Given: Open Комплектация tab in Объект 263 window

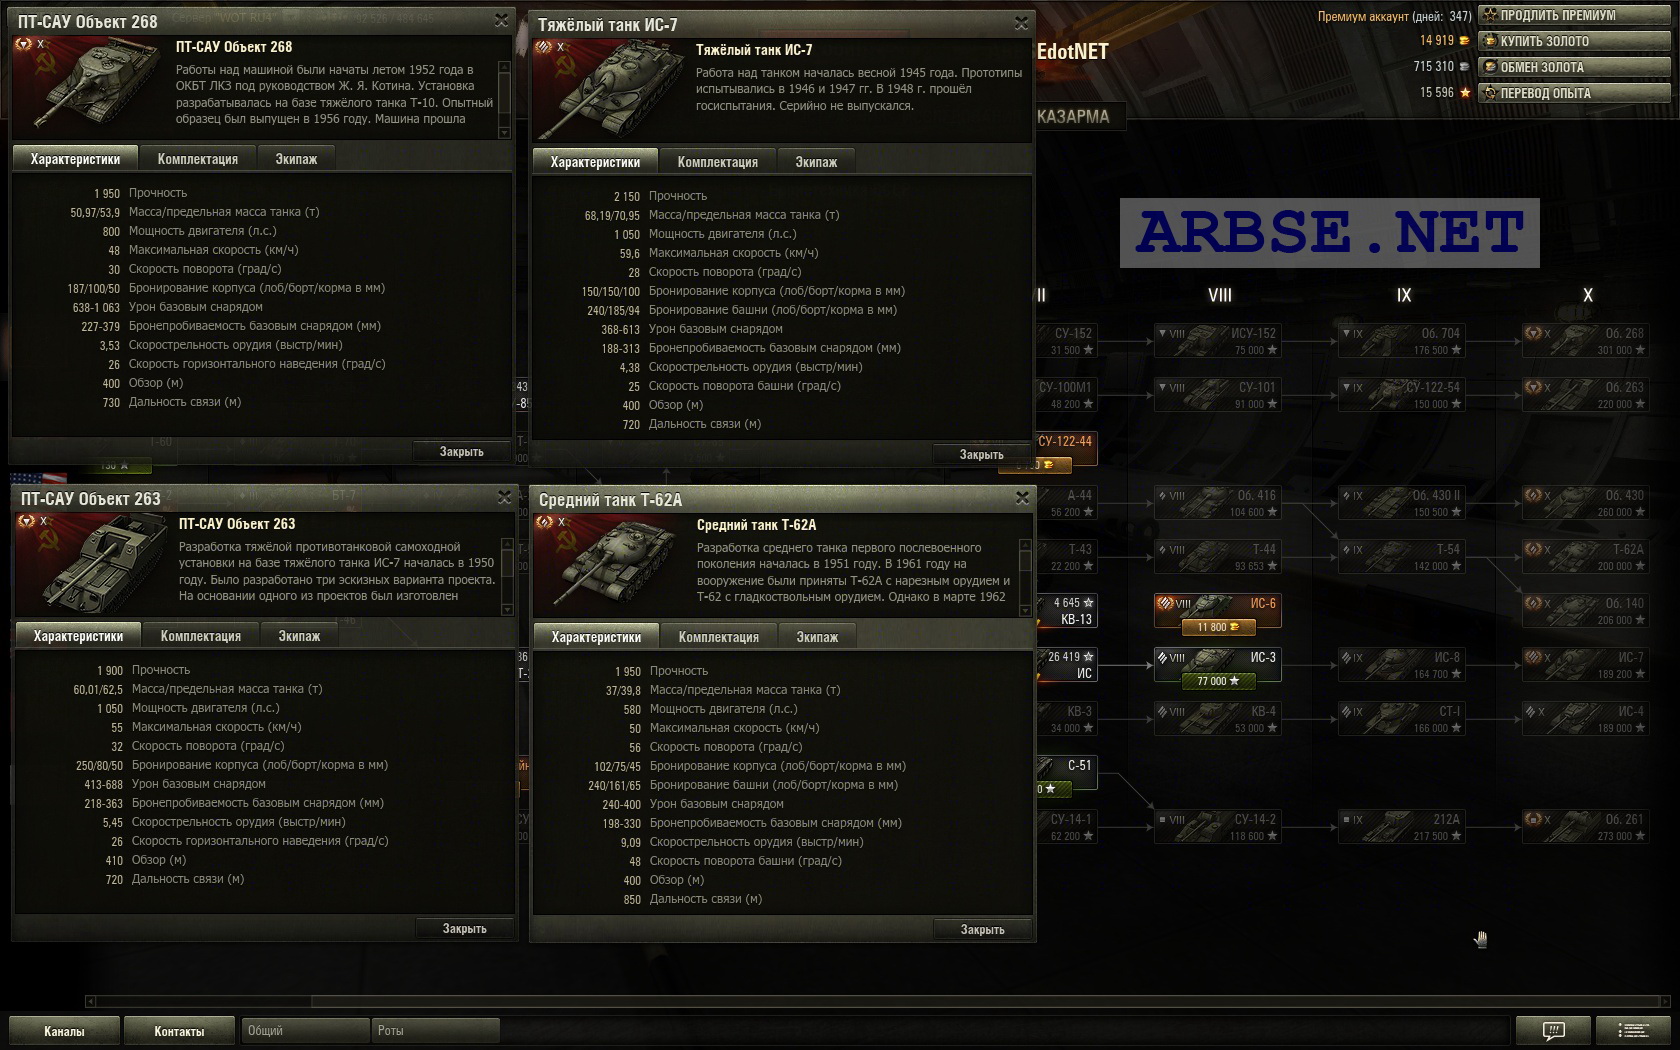Looking at the screenshot, I should point(200,636).
